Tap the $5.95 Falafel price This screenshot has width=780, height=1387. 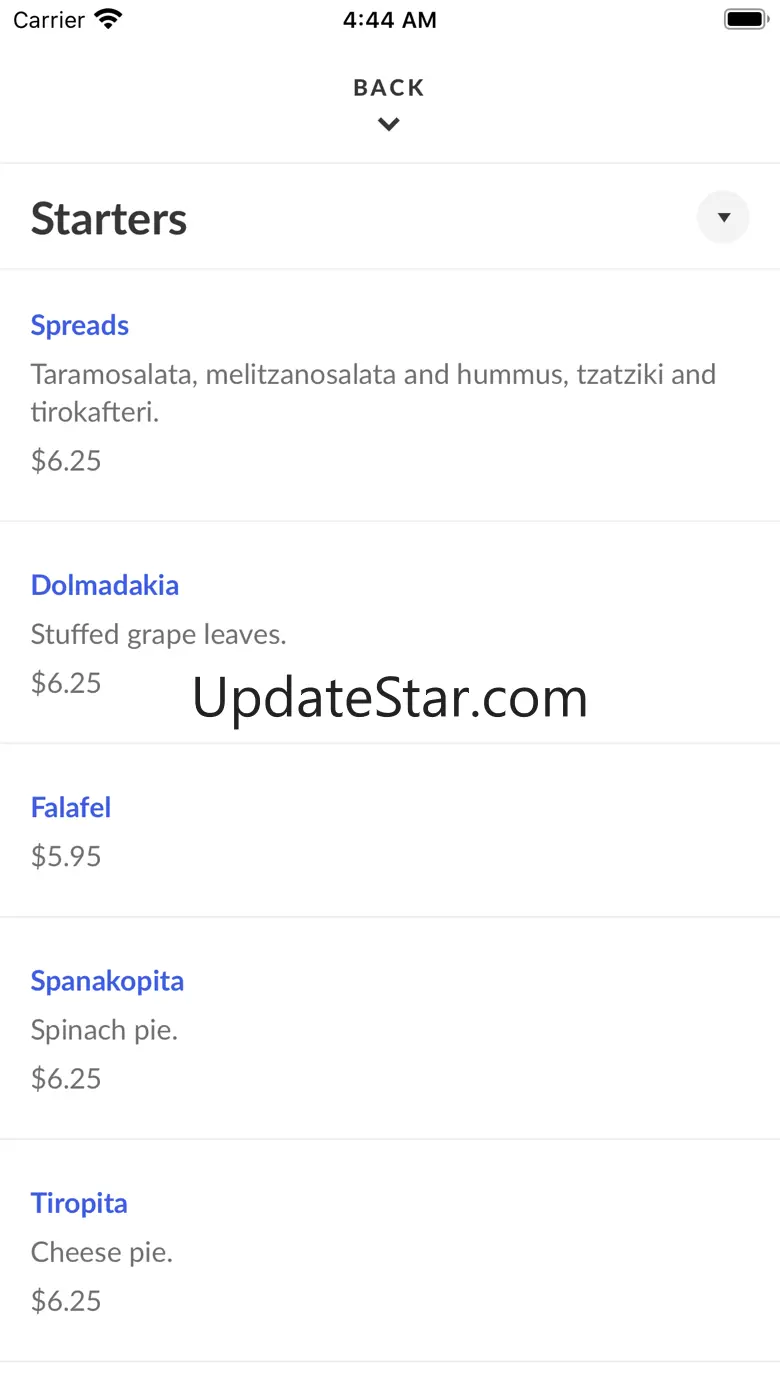66,857
